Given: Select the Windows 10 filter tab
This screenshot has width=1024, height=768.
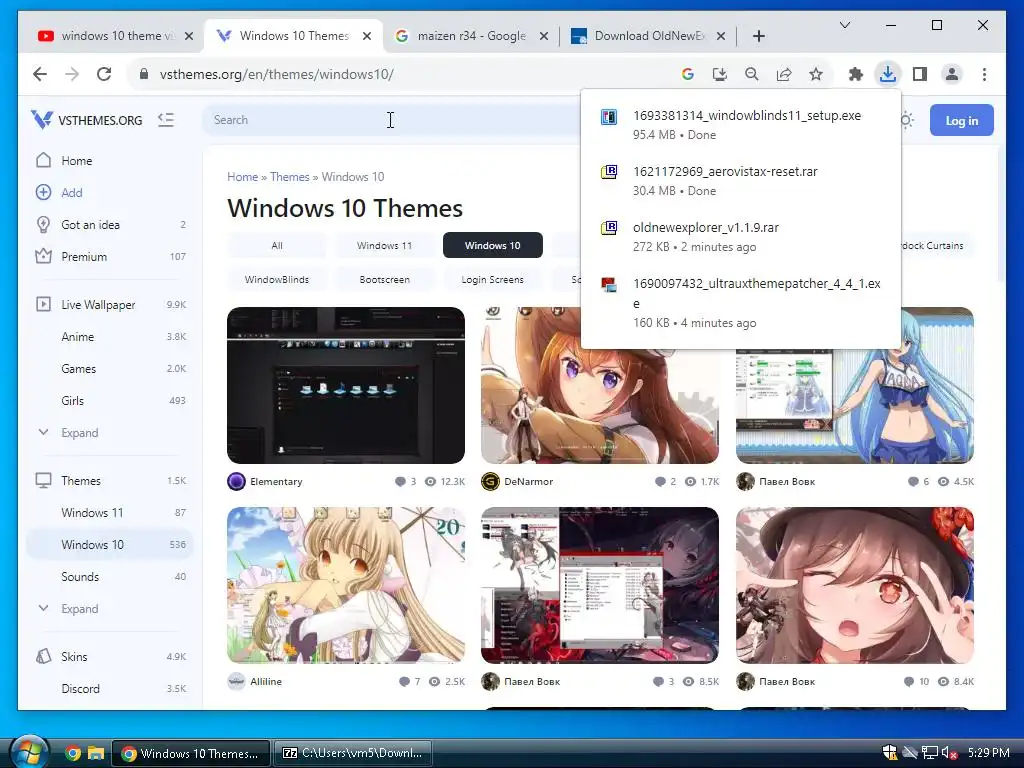Looking at the screenshot, I should click(x=492, y=246).
